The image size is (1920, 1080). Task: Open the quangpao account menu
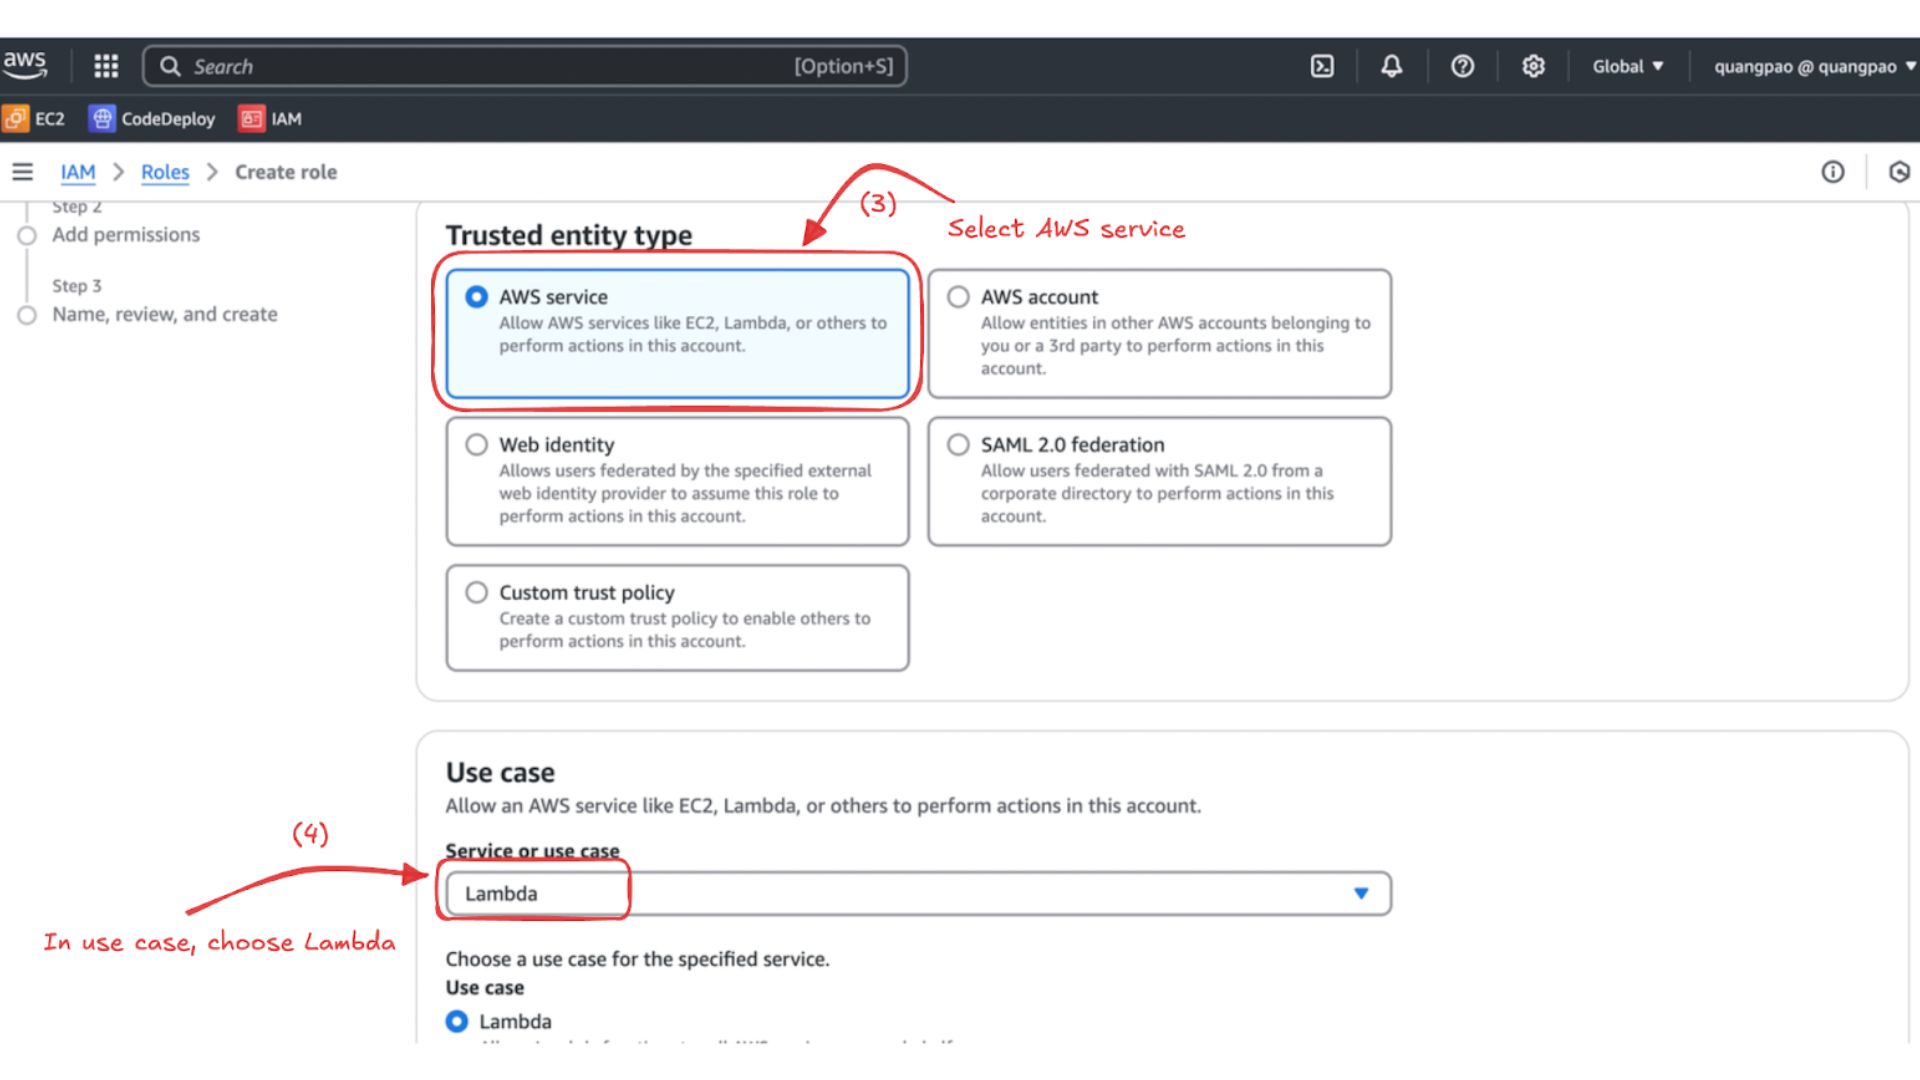click(x=1808, y=66)
